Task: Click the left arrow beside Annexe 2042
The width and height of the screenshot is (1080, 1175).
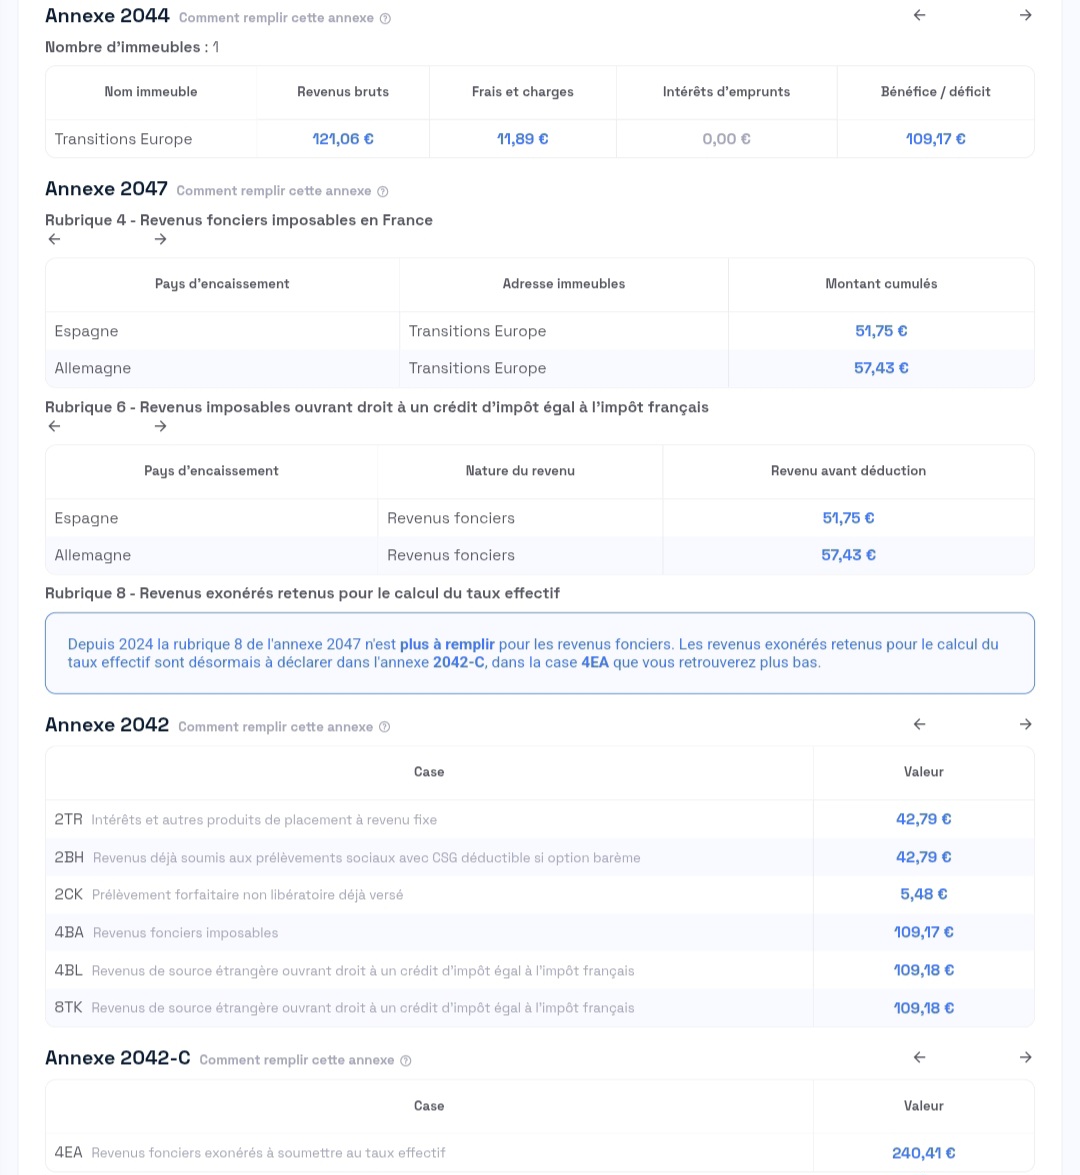Action: (x=920, y=724)
